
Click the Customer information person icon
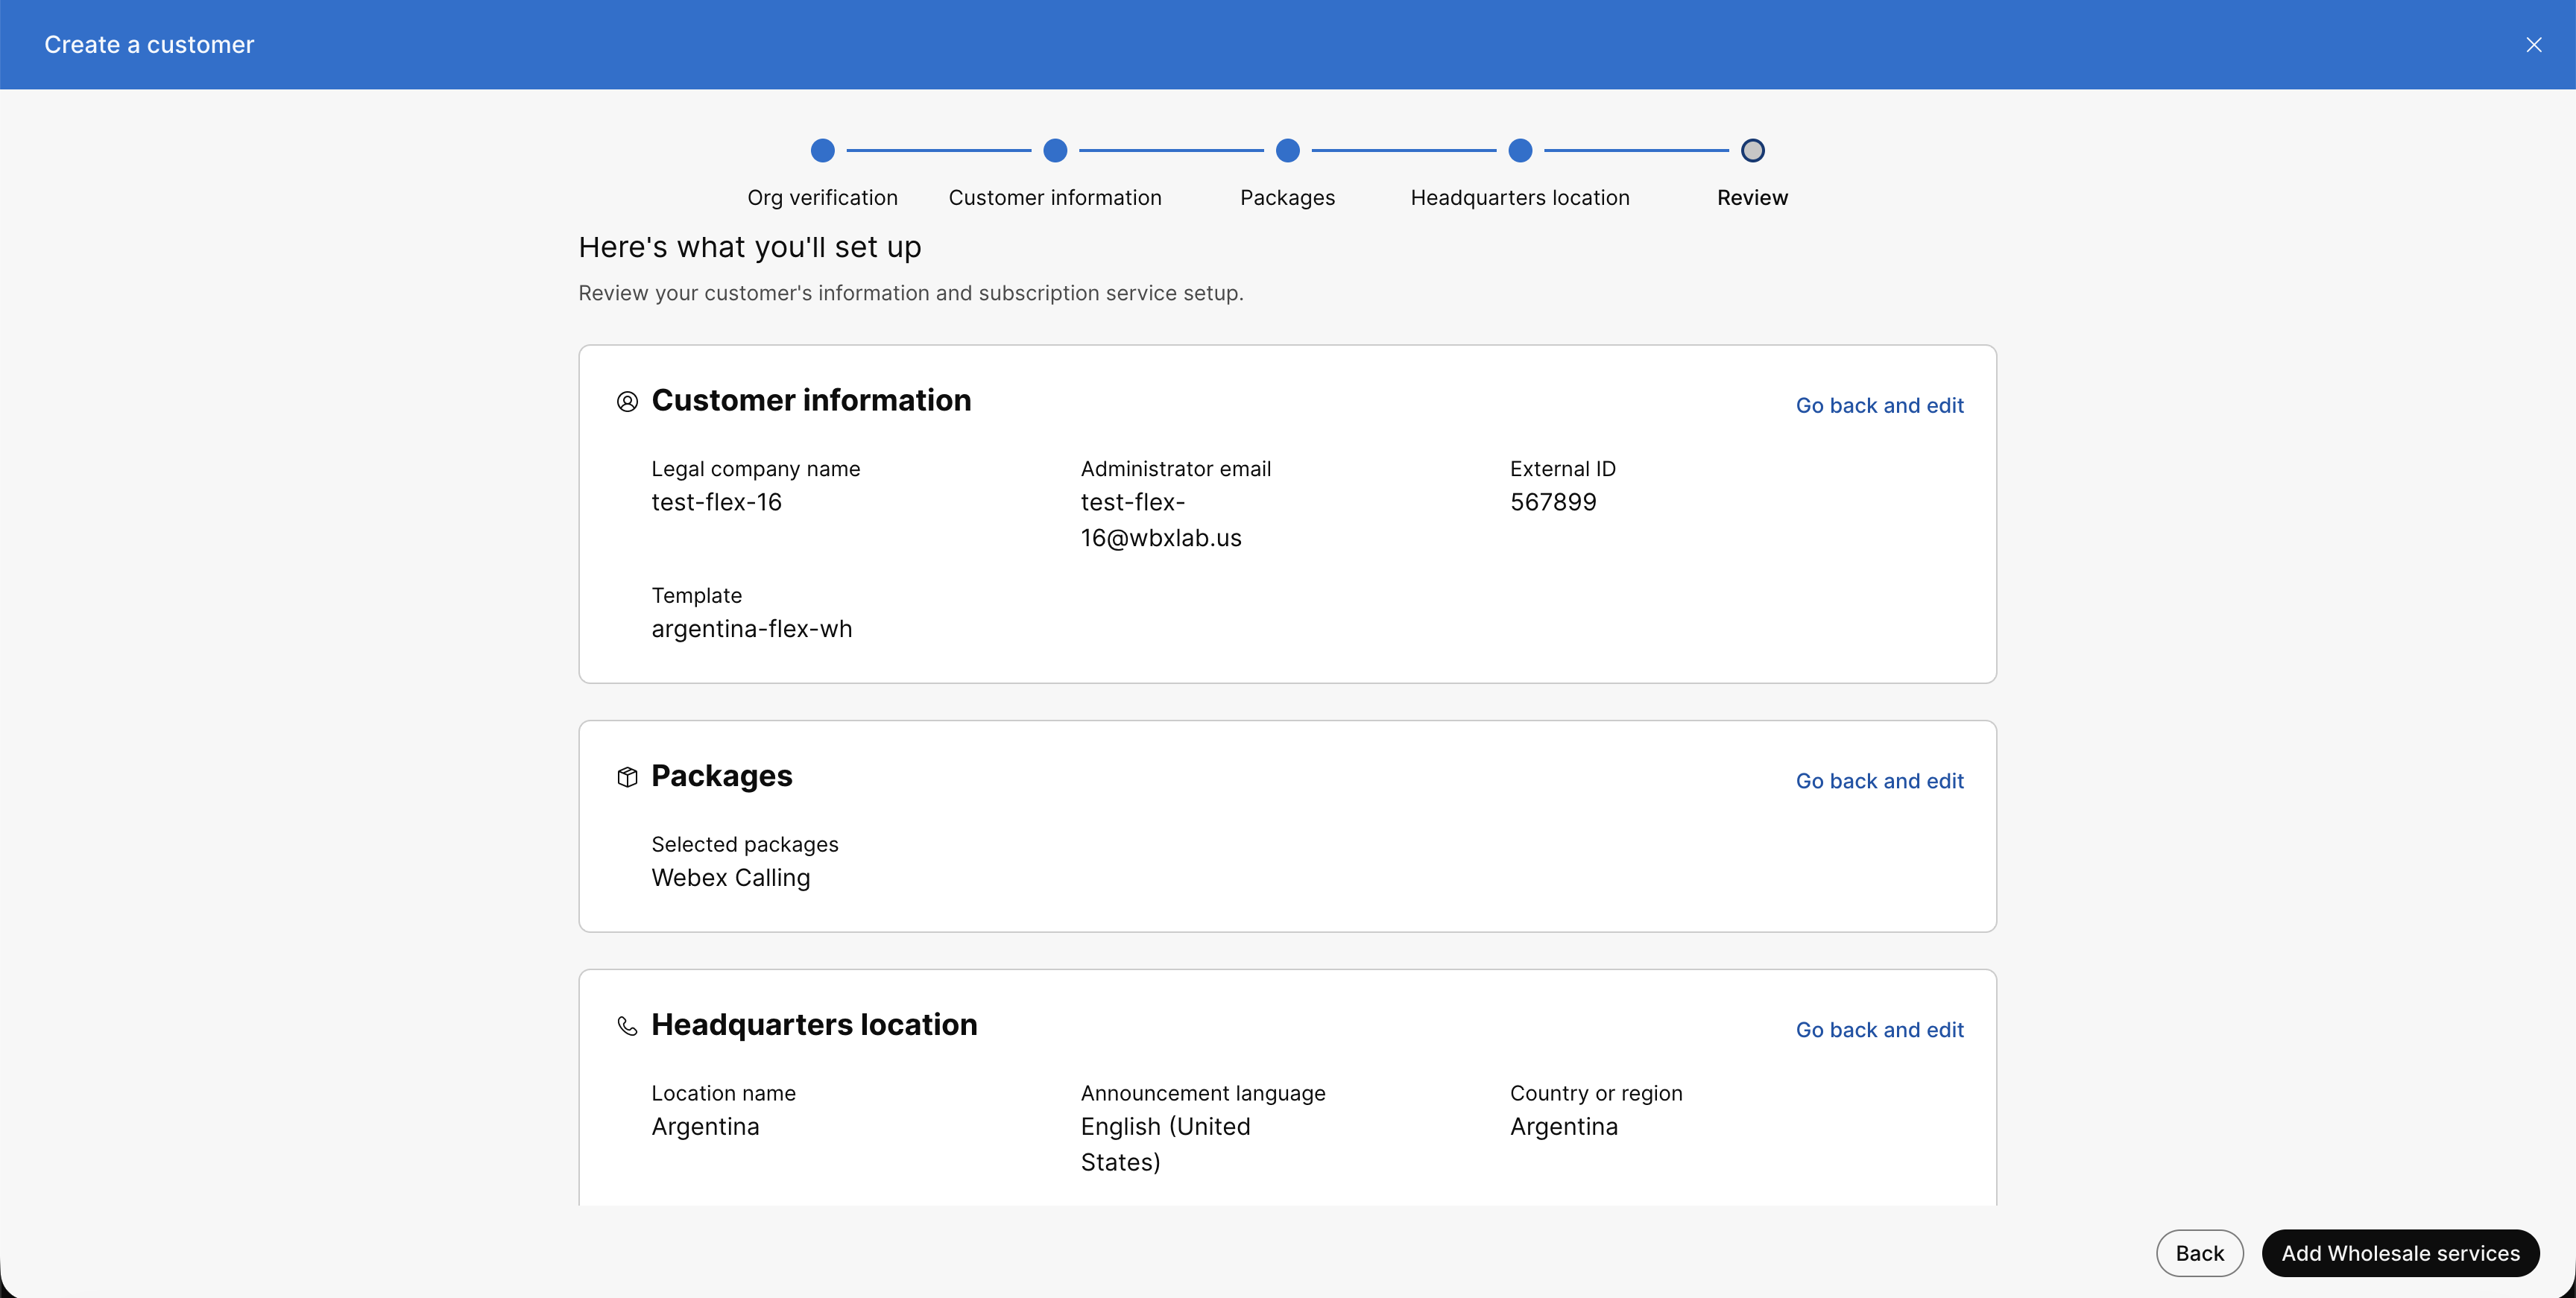628,400
